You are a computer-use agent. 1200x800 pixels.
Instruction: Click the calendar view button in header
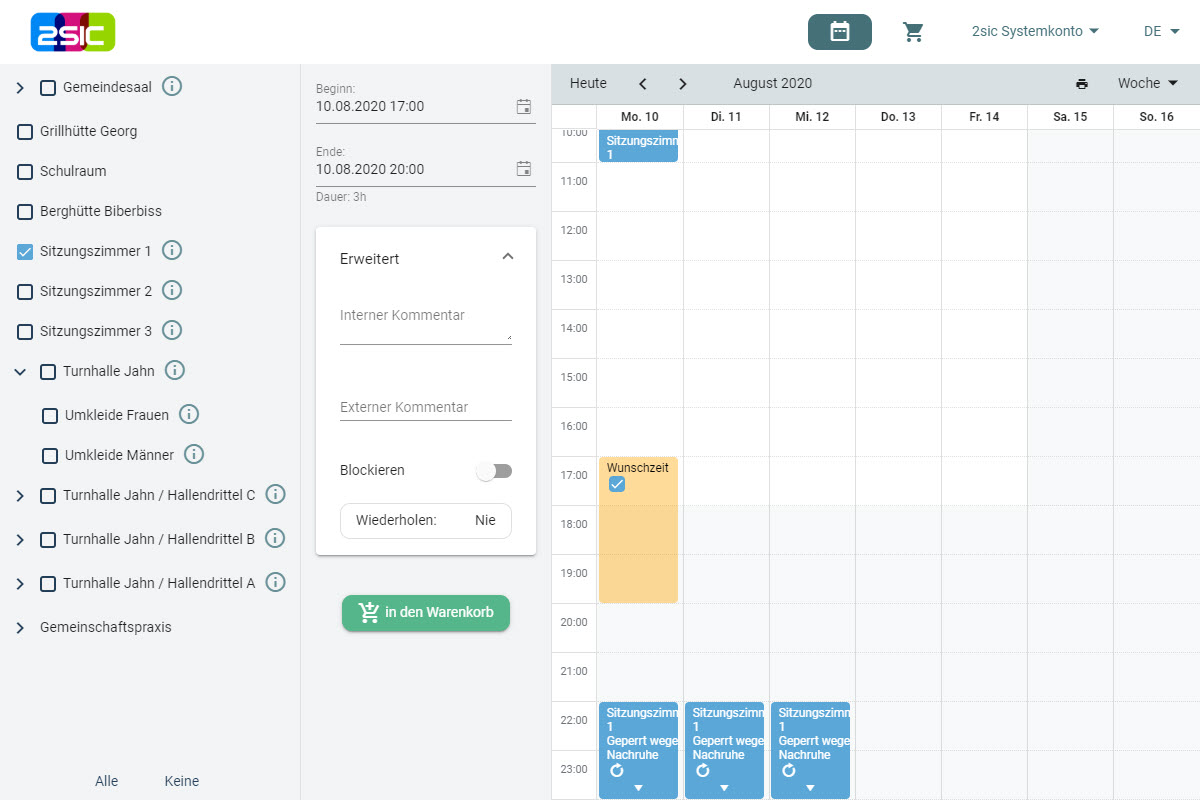839,32
